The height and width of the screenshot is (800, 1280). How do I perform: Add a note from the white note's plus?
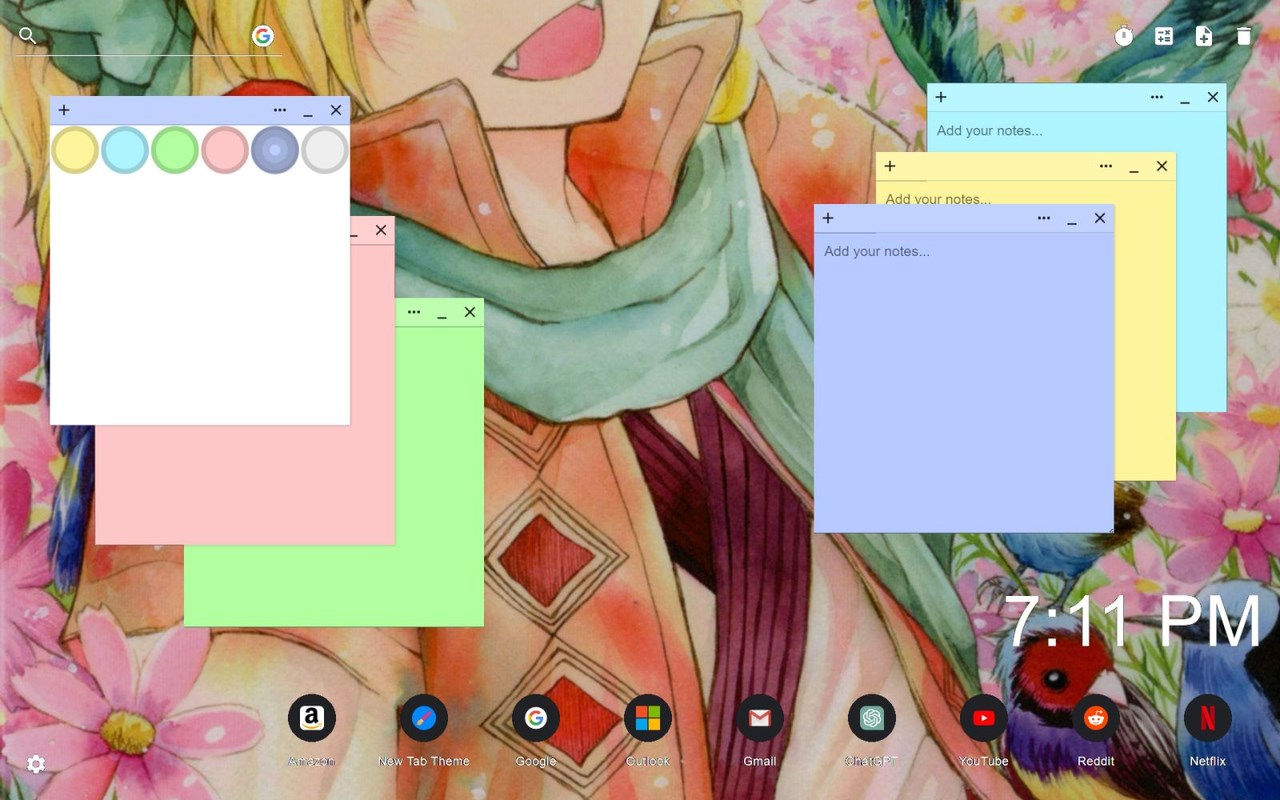click(64, 110)
